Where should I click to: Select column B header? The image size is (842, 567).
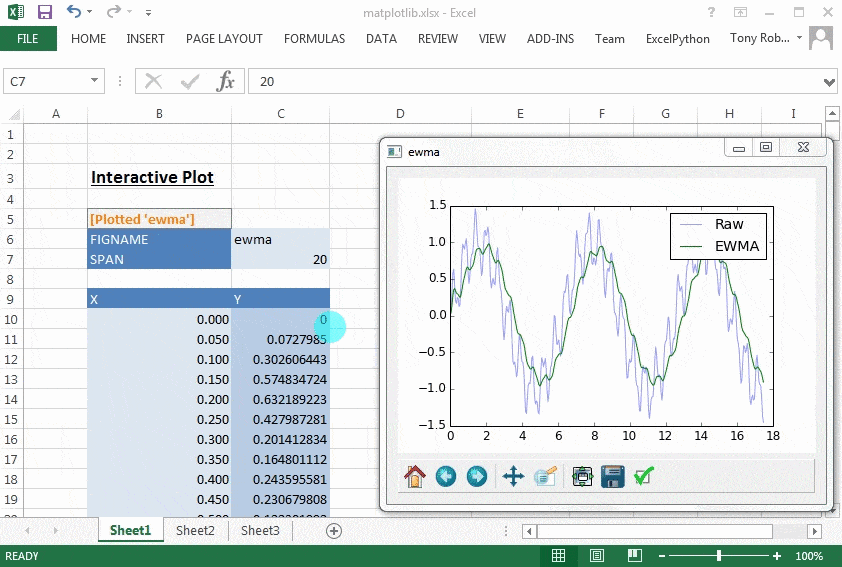click(x=159, y=114)
